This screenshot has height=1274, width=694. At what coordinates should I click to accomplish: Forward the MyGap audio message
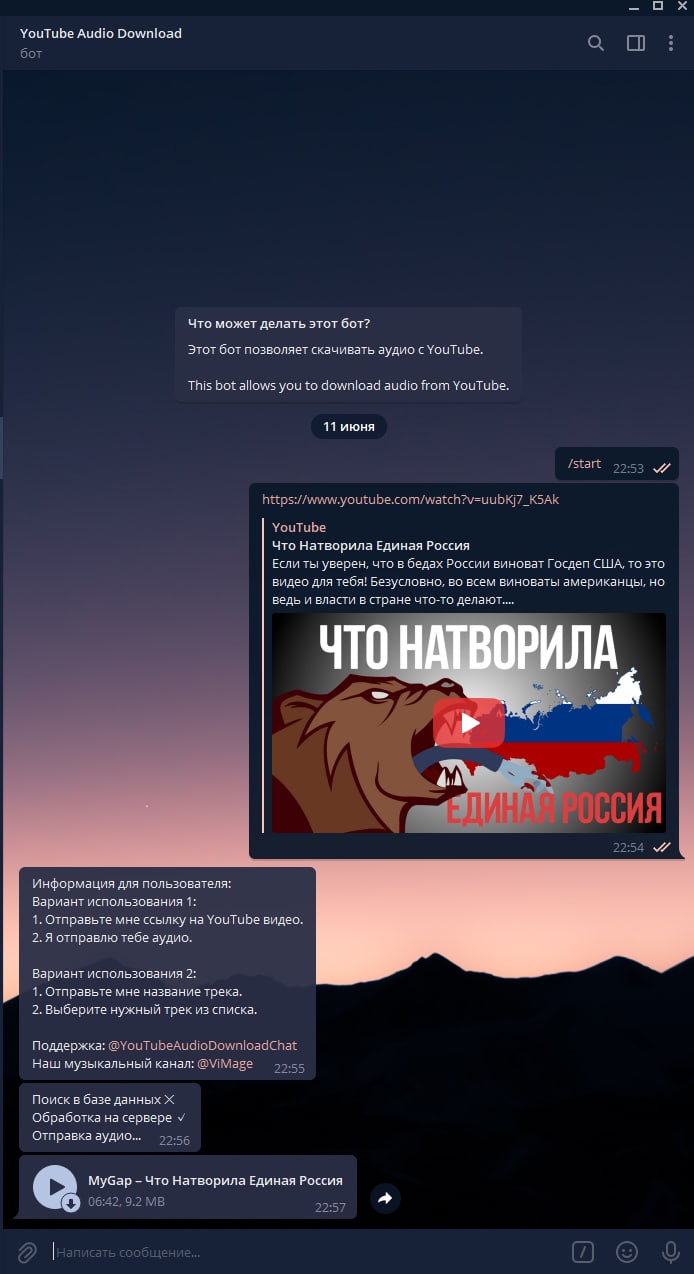click(x=386, y=1199)
